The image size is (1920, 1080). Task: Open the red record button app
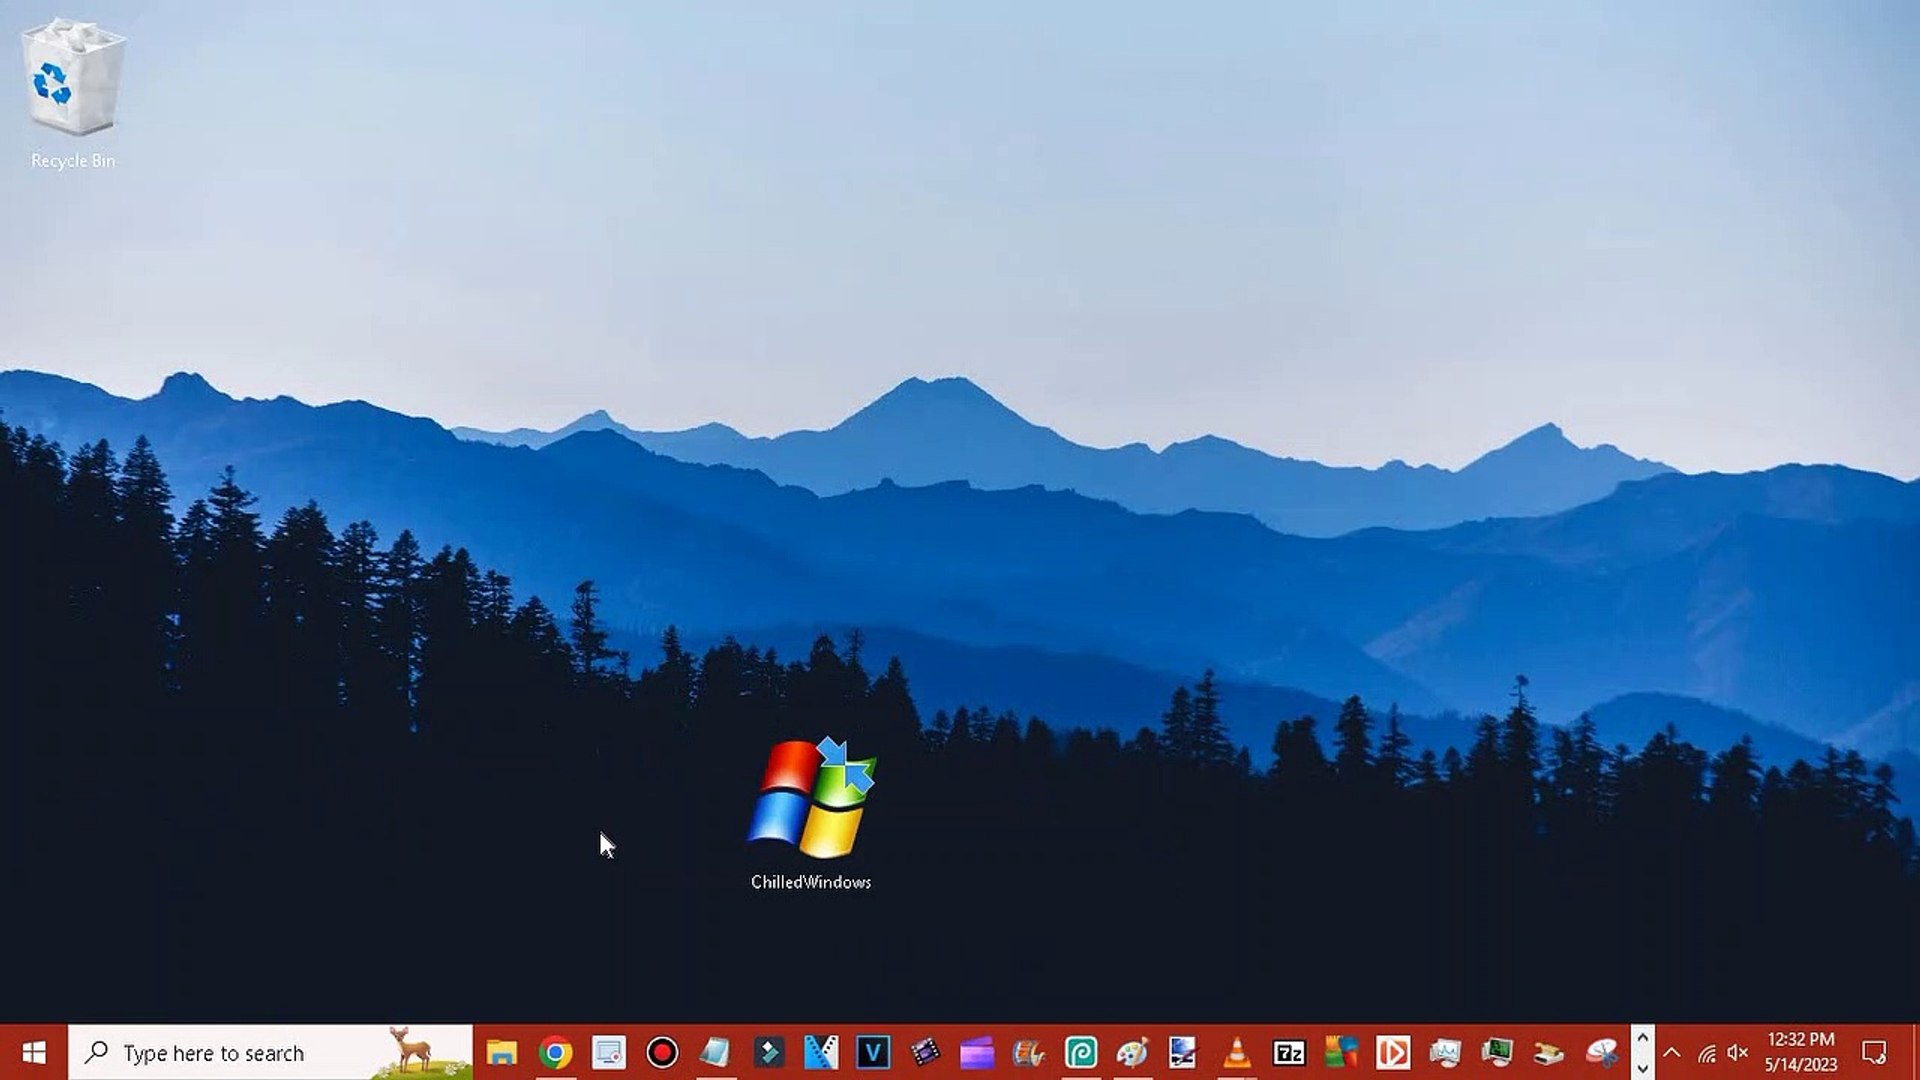662,1053
